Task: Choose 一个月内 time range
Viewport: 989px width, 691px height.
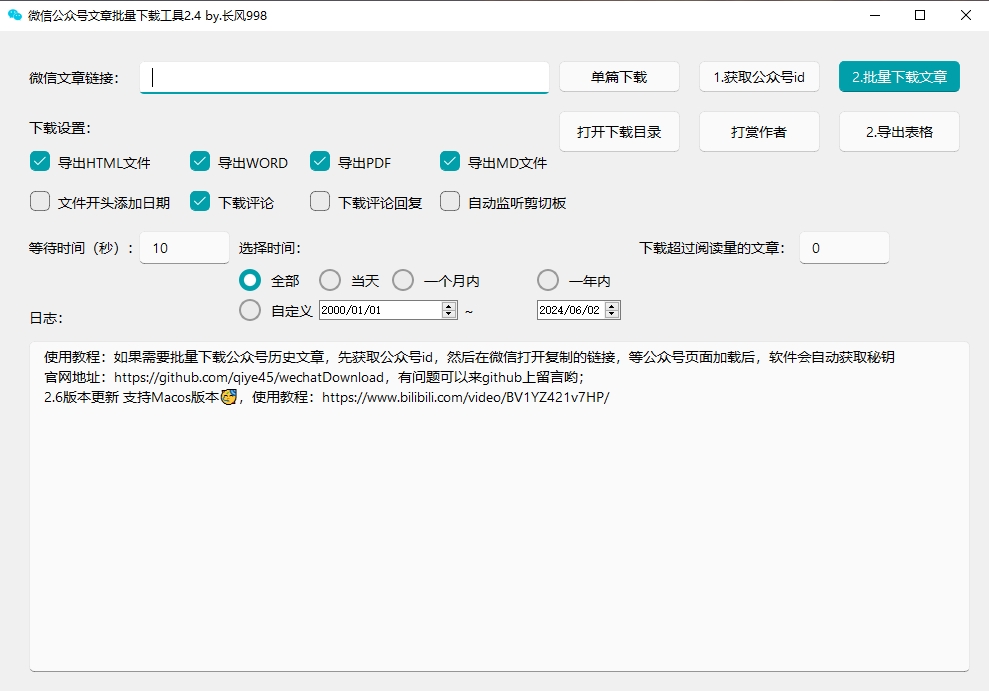Action: pyautogui.click(x=402, y=280)
